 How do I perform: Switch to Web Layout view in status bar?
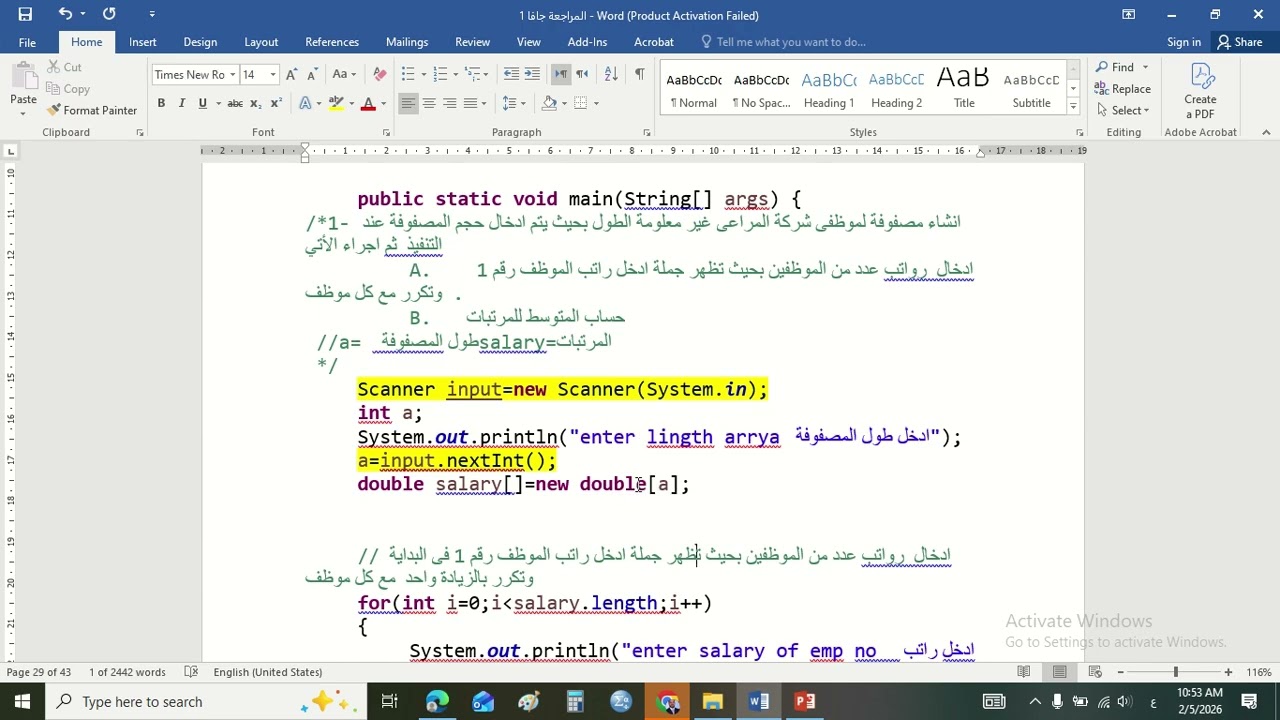click(1095, 672)
